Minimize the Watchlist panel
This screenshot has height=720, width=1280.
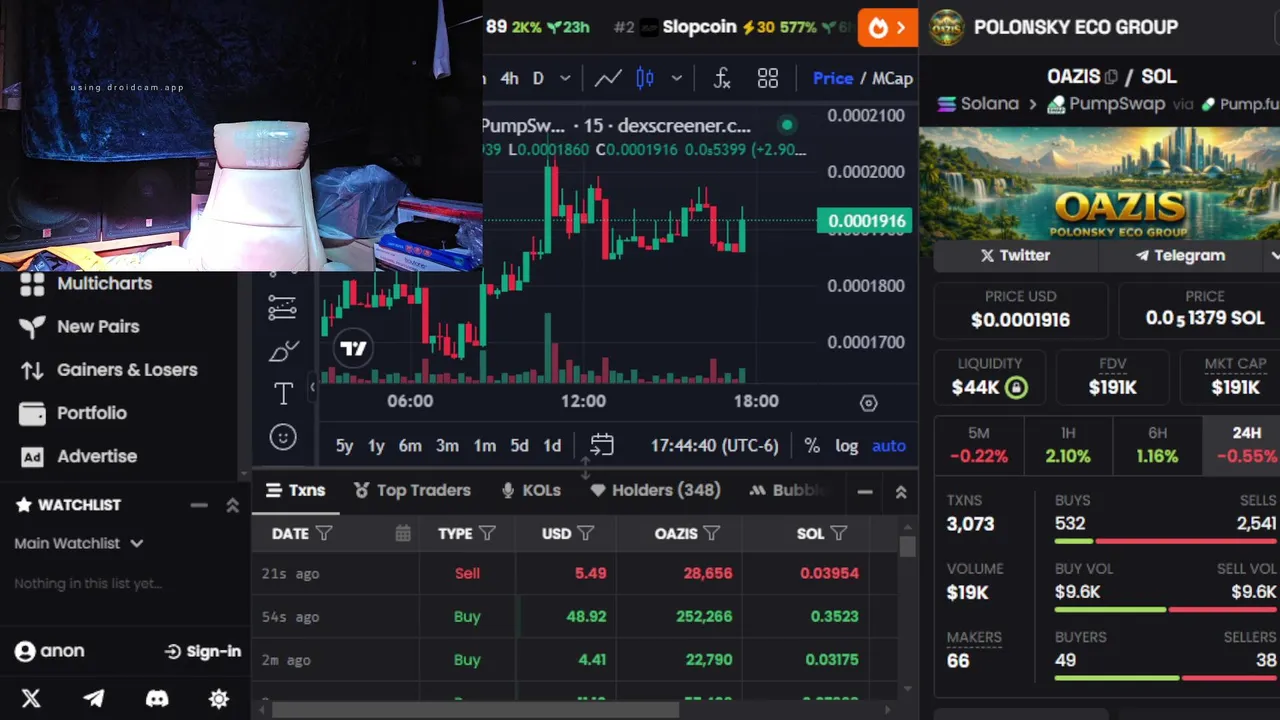click(x=198, y=505)
